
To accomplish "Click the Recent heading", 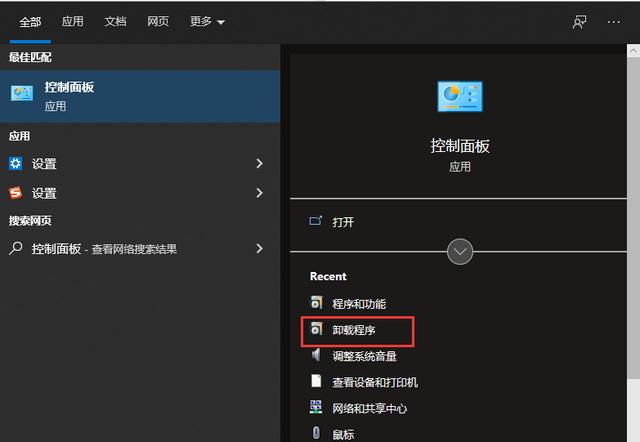I will [328, 276].
